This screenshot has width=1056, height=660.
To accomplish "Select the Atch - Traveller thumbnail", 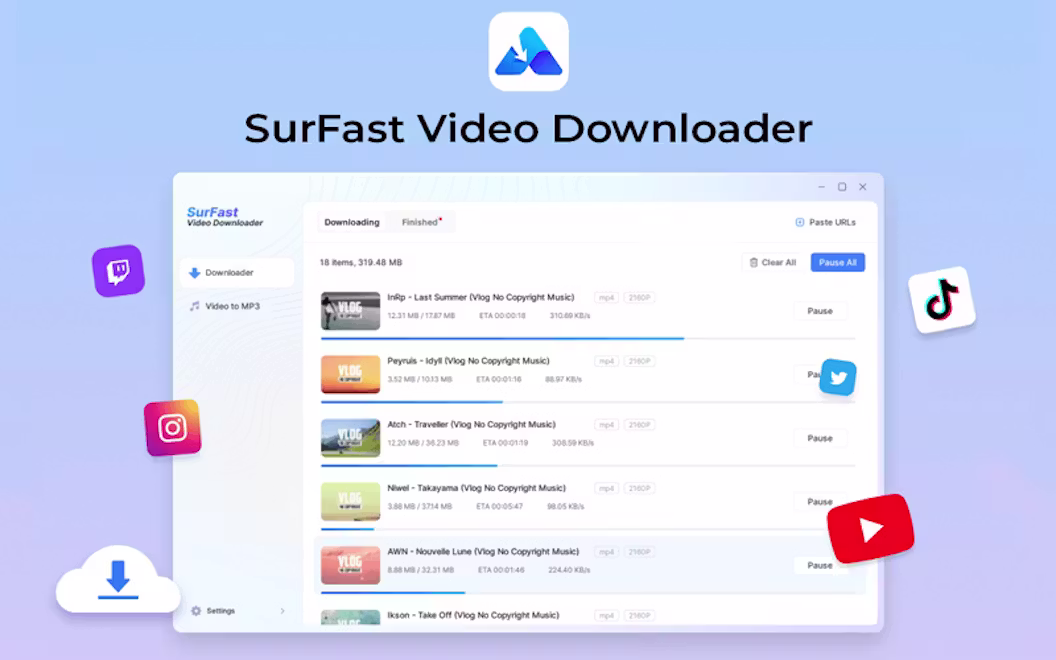I will pyautogui.click(x=350, y=438).
